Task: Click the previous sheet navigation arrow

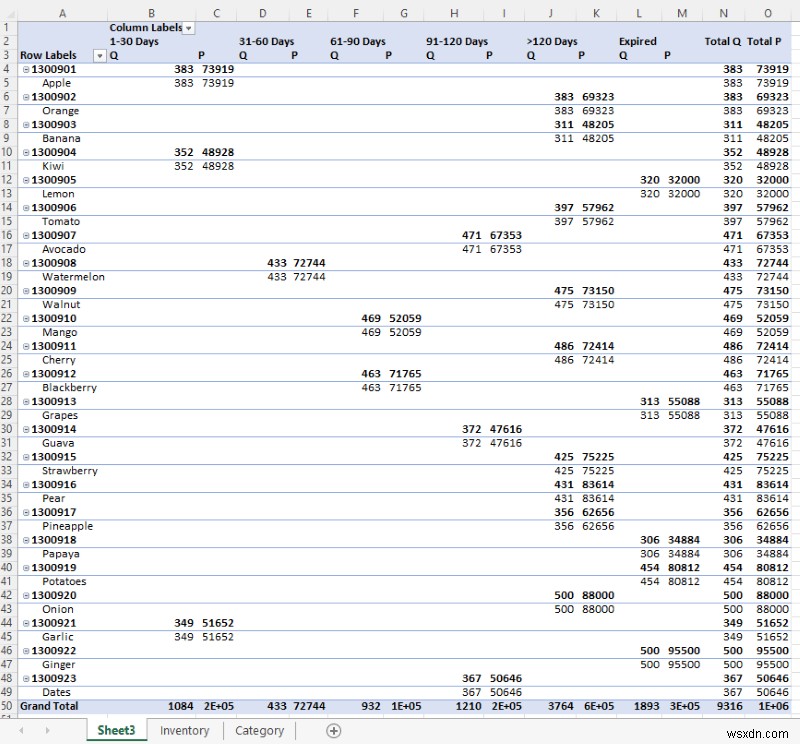Action: tap(21, 731)
